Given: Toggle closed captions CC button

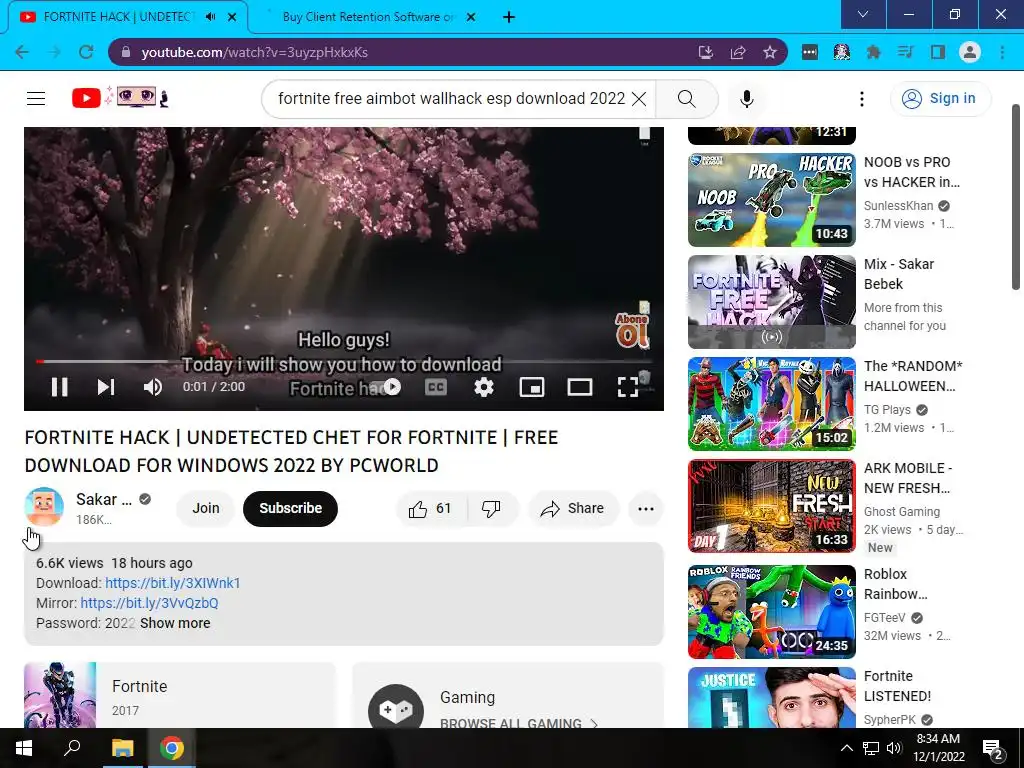Looking at the screenshot, I should pos(436,387).
